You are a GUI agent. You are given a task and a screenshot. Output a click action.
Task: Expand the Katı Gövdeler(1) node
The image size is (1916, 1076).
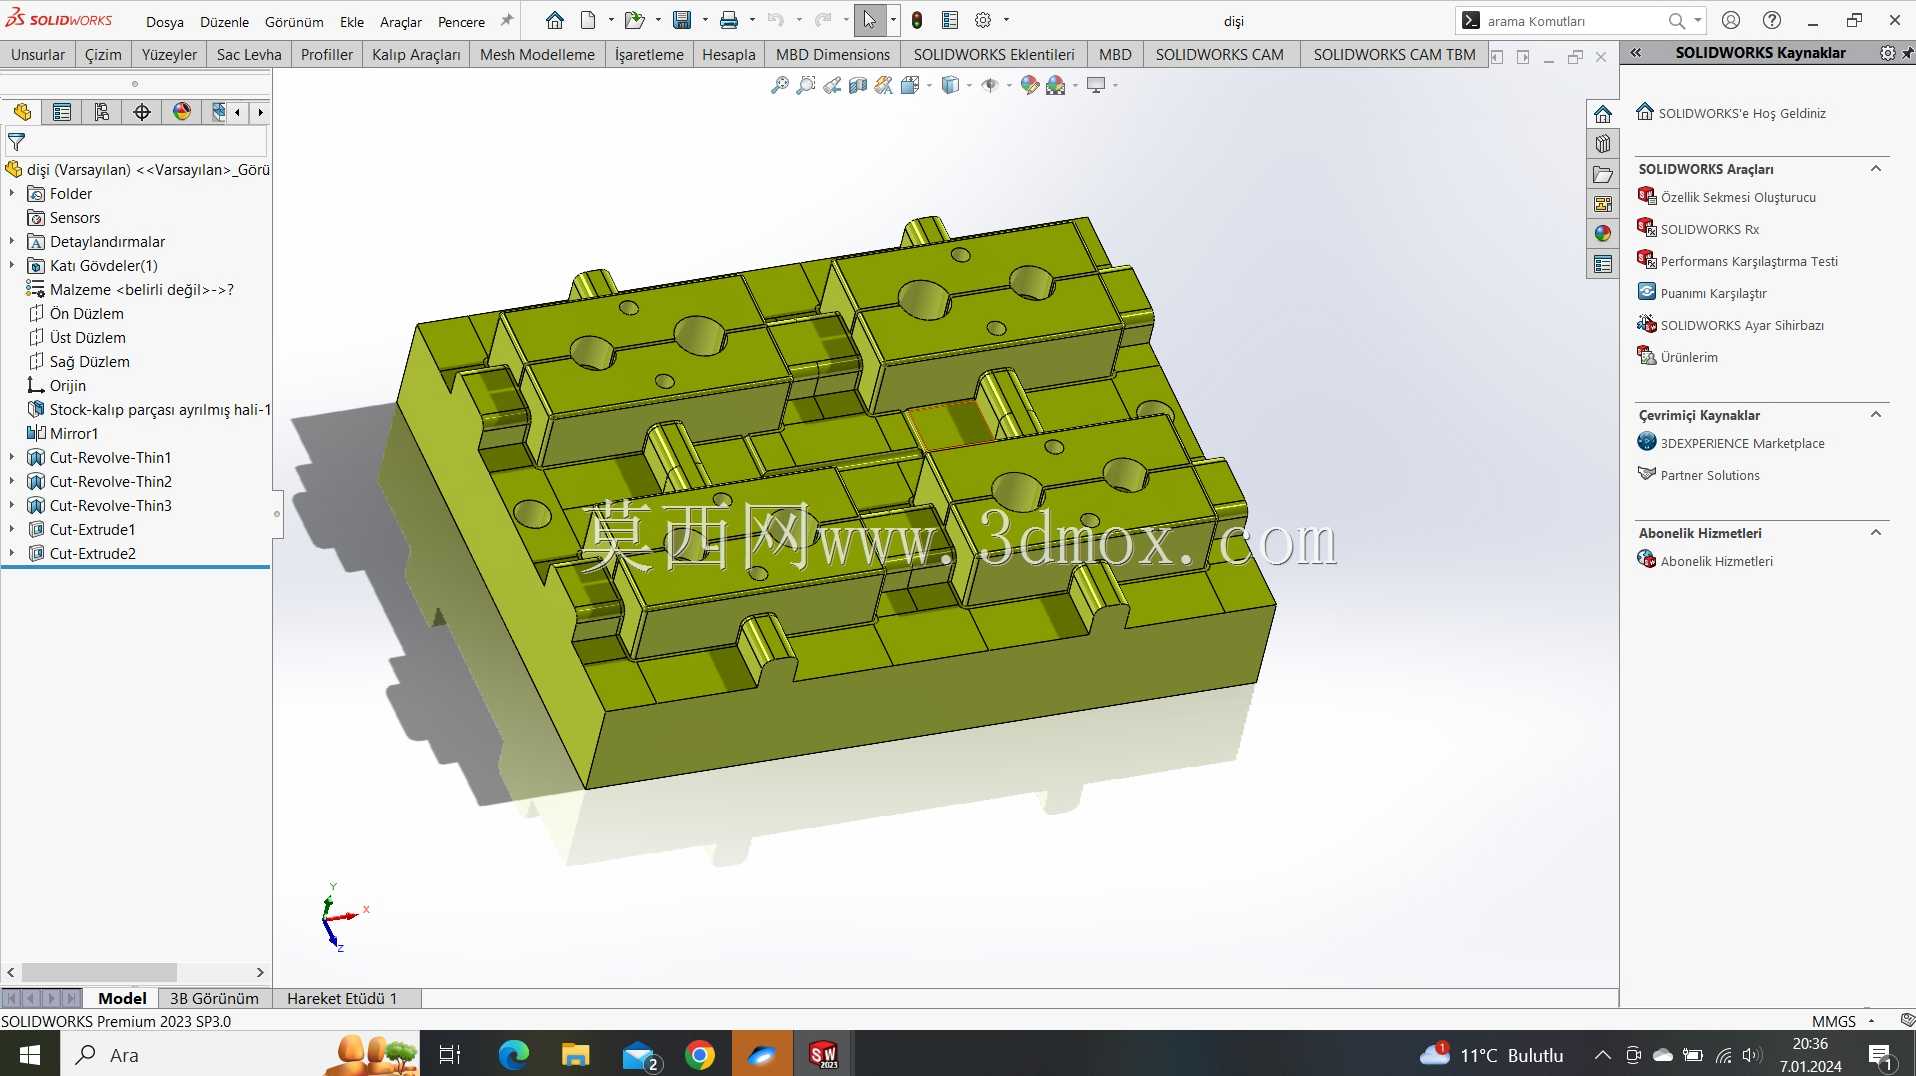[12, 265]
